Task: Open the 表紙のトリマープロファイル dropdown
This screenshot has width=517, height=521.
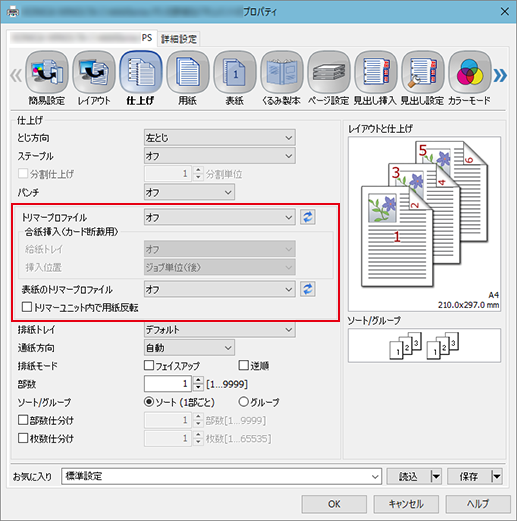Action: pyautogui.click(x=219, y=289)
